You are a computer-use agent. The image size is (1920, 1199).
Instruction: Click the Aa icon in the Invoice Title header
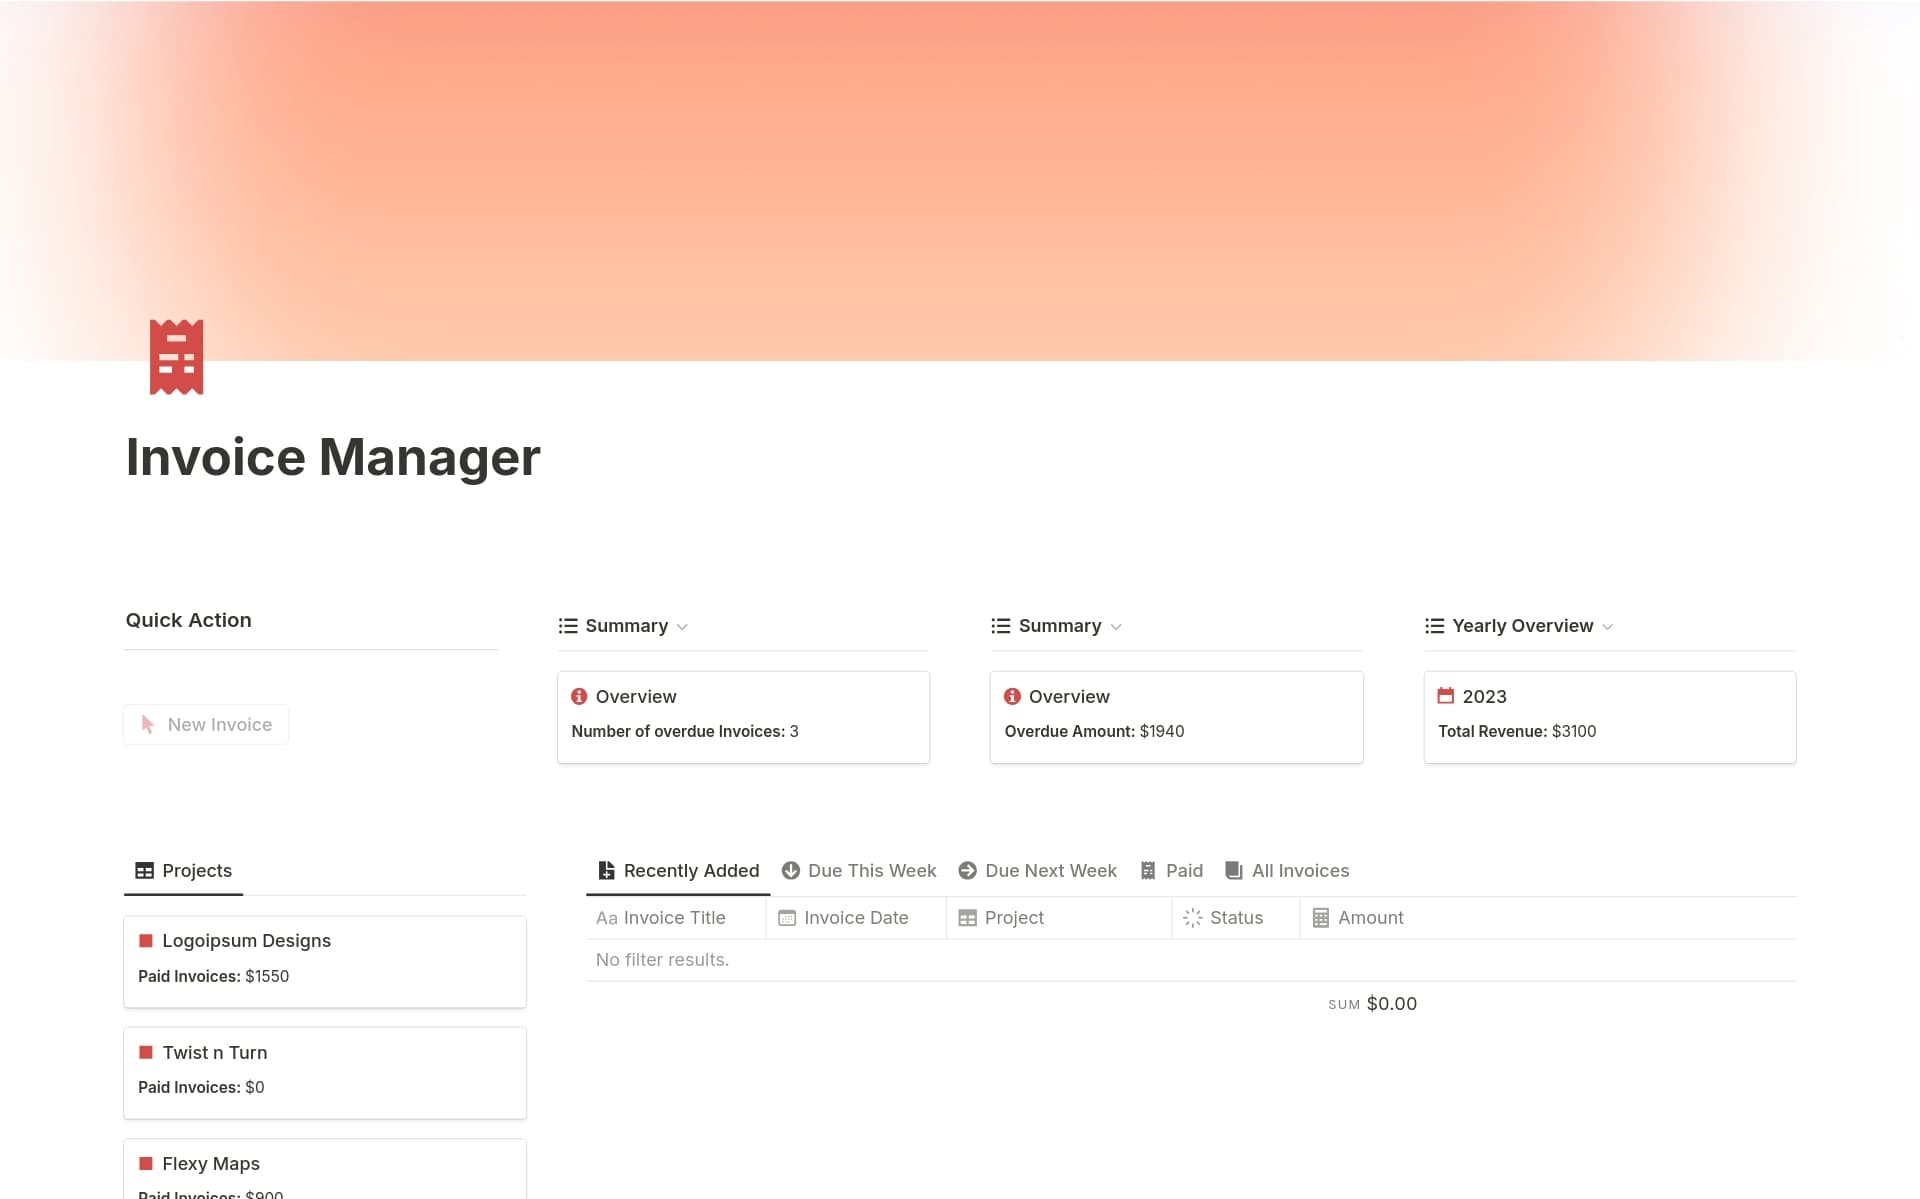606,917
